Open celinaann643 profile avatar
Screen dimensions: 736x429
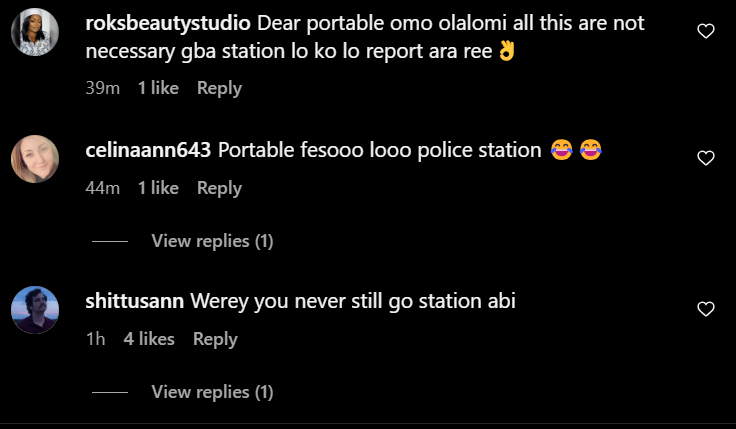click(35, 158)
